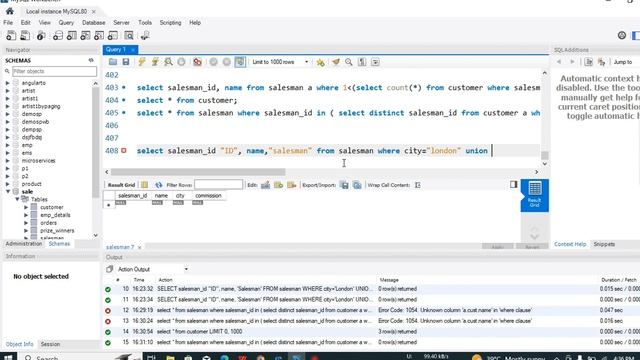Create a new SQL tab icon

point(11,36)
